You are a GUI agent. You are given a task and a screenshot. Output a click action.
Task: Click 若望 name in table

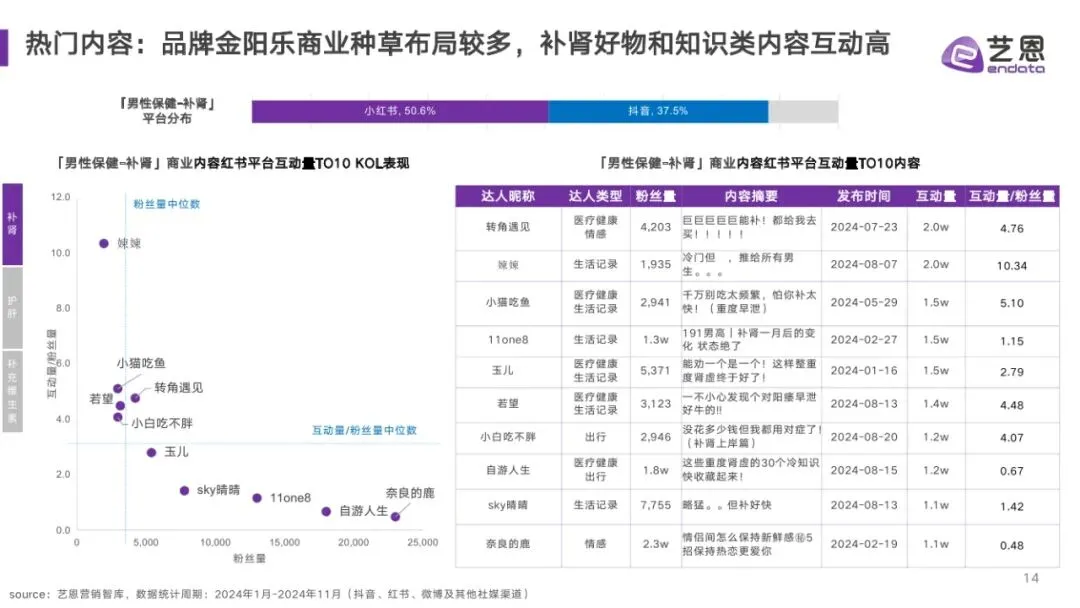click(x=508, y=403)
